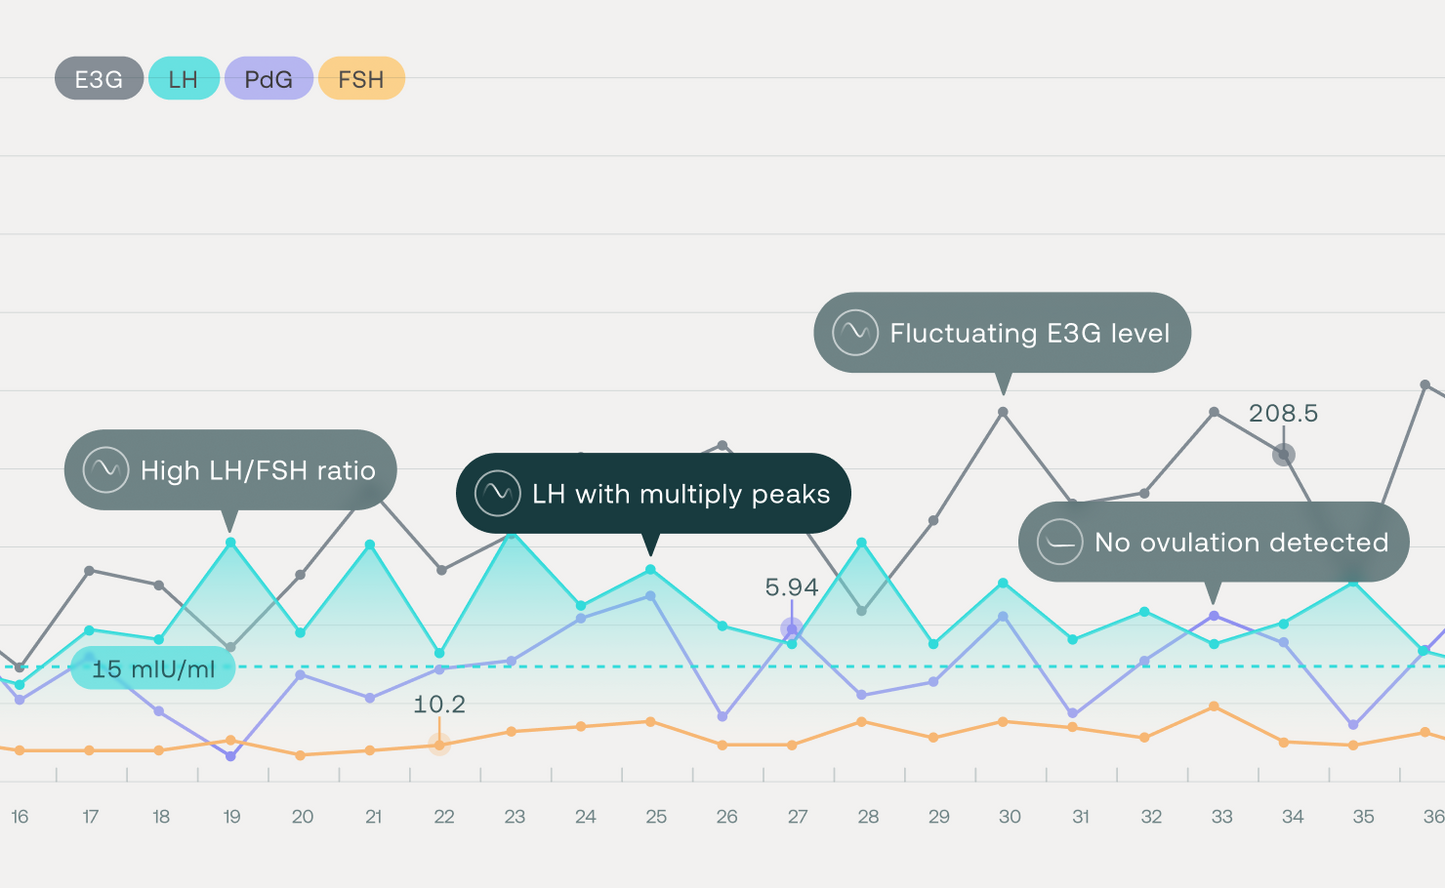Click the FSH data point labeled 10.2
Viewport: 1445px width, 888px height.
pos(439,744)
